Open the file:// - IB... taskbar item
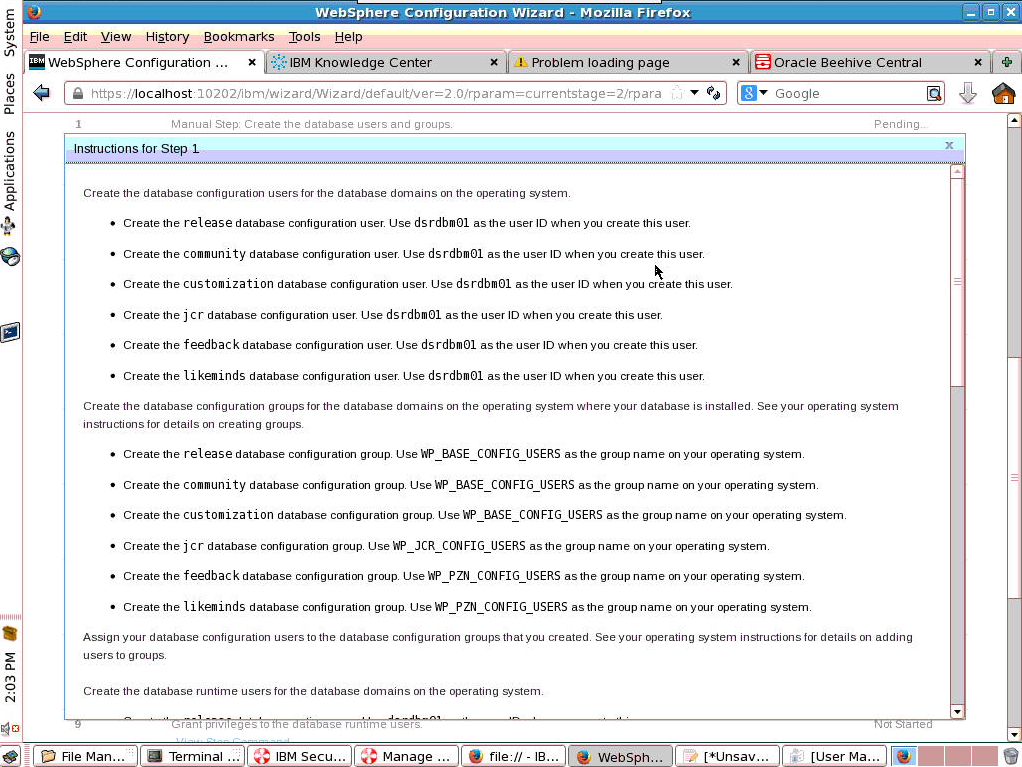The height and width of the screenshot is (767, 1022). [513, 756]
